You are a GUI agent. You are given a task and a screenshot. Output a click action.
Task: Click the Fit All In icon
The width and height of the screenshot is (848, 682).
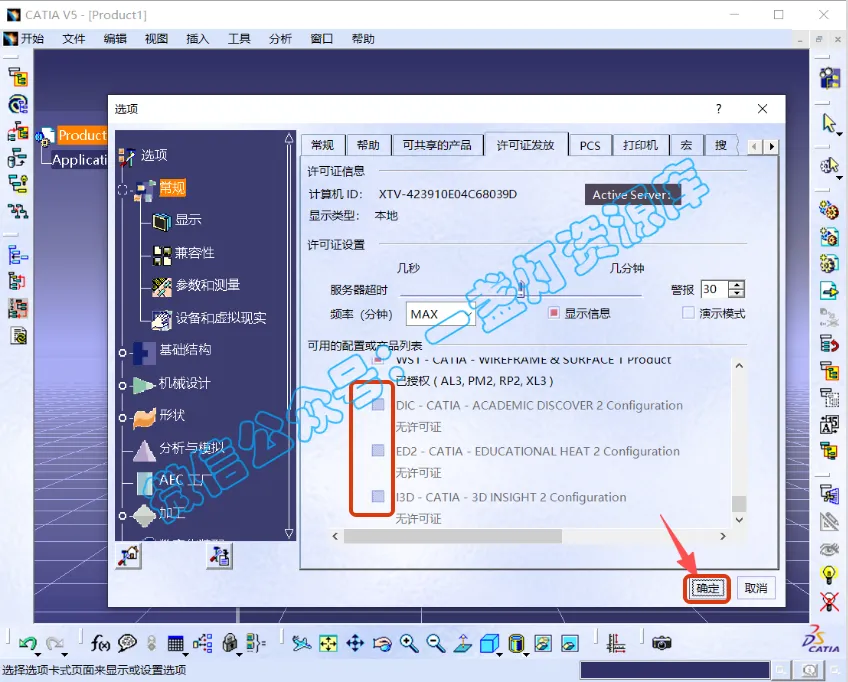click(328, 643)
